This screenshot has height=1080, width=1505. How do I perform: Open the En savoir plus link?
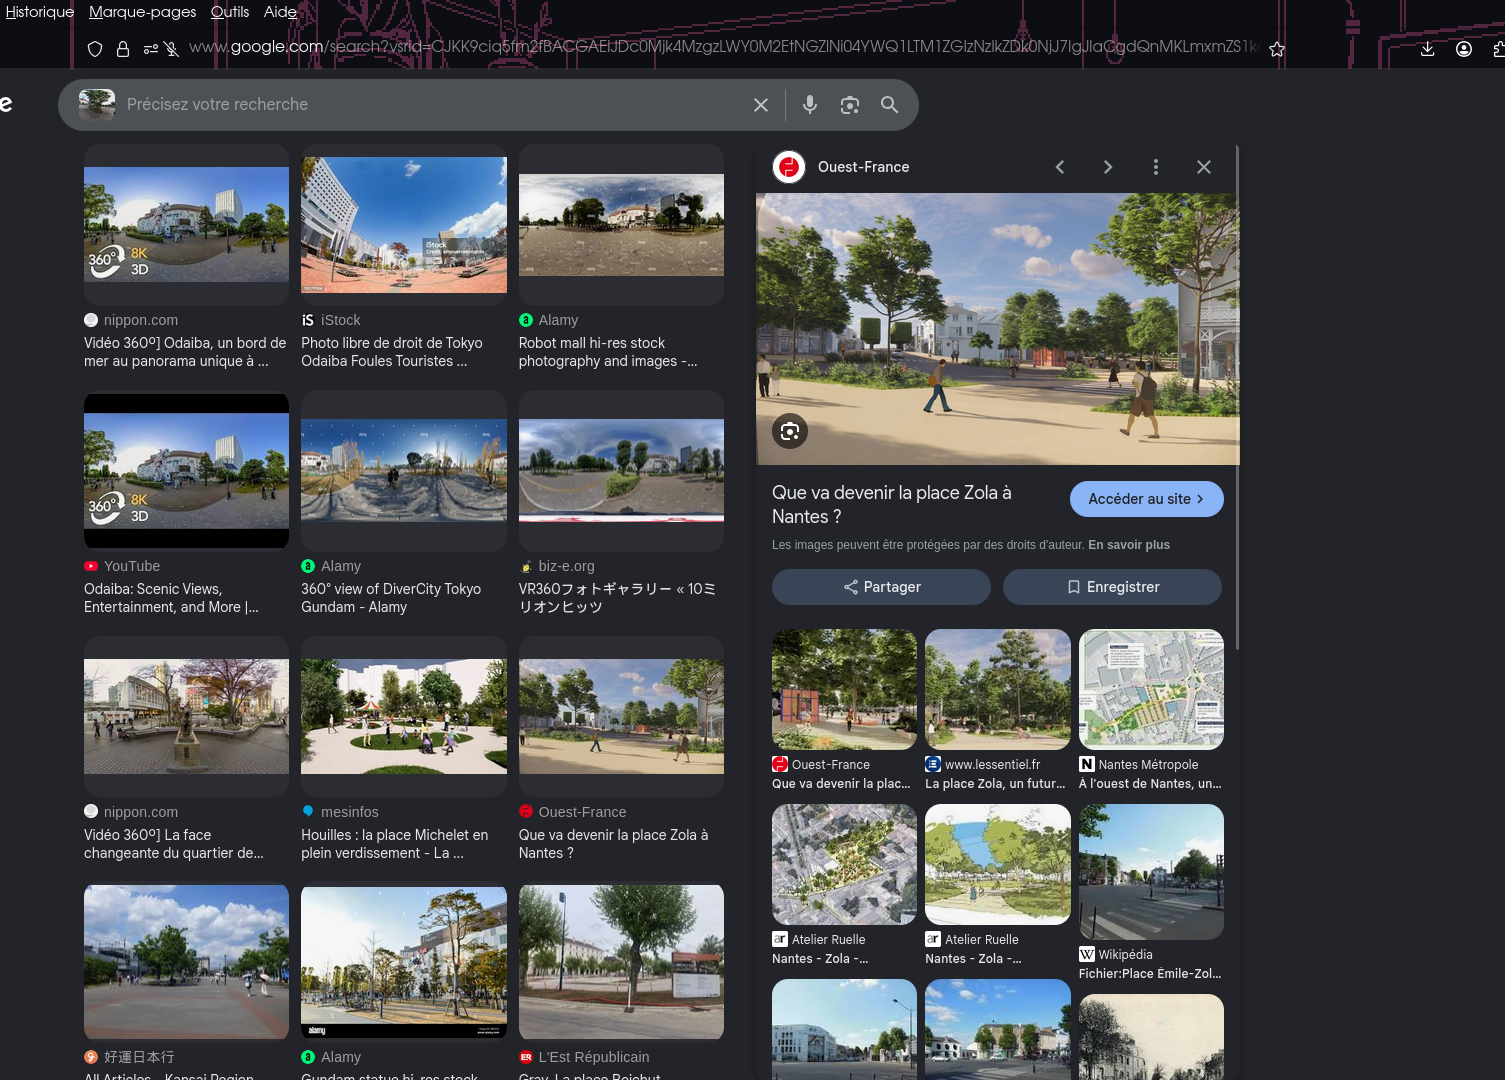1129,545
